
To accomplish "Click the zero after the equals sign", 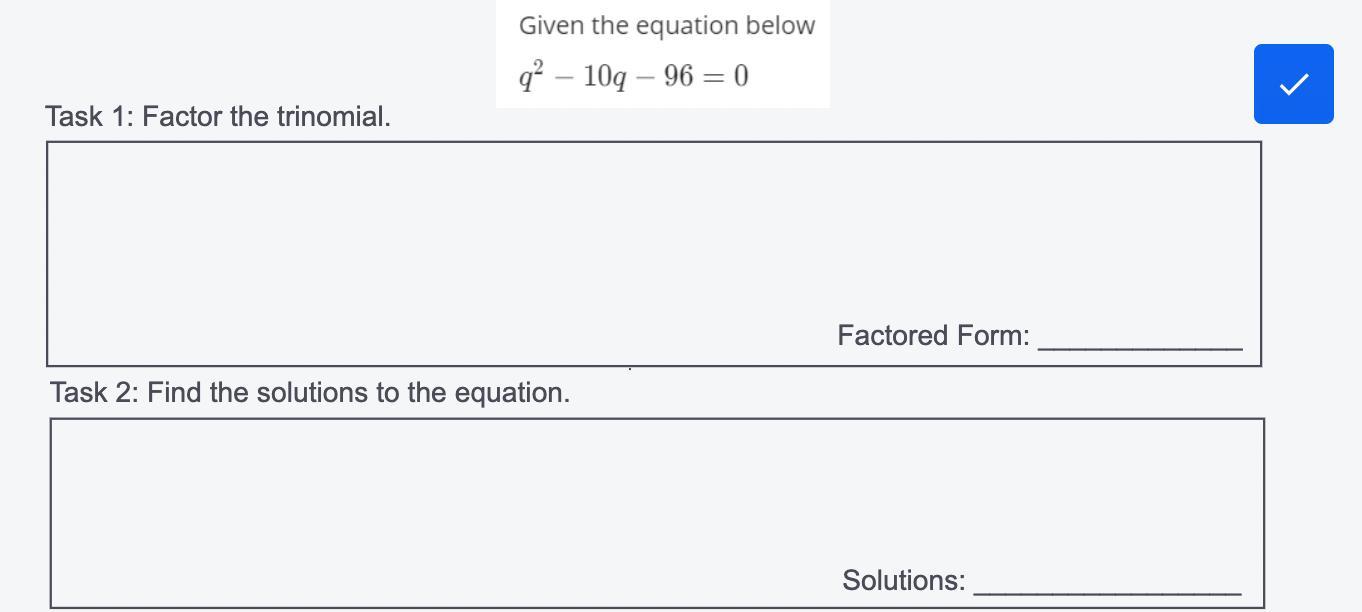I will click(x=741, y=76).
